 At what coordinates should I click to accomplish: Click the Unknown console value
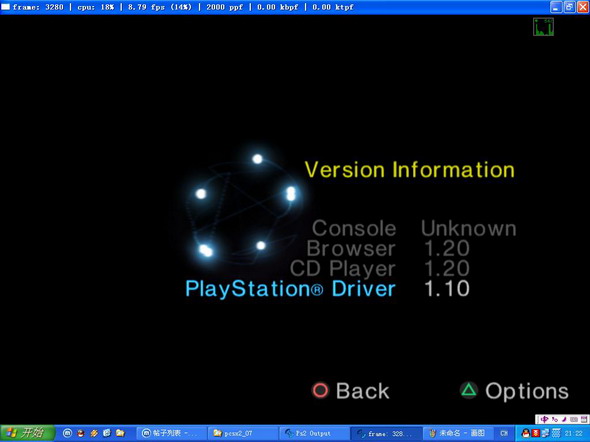click(468, 228)
